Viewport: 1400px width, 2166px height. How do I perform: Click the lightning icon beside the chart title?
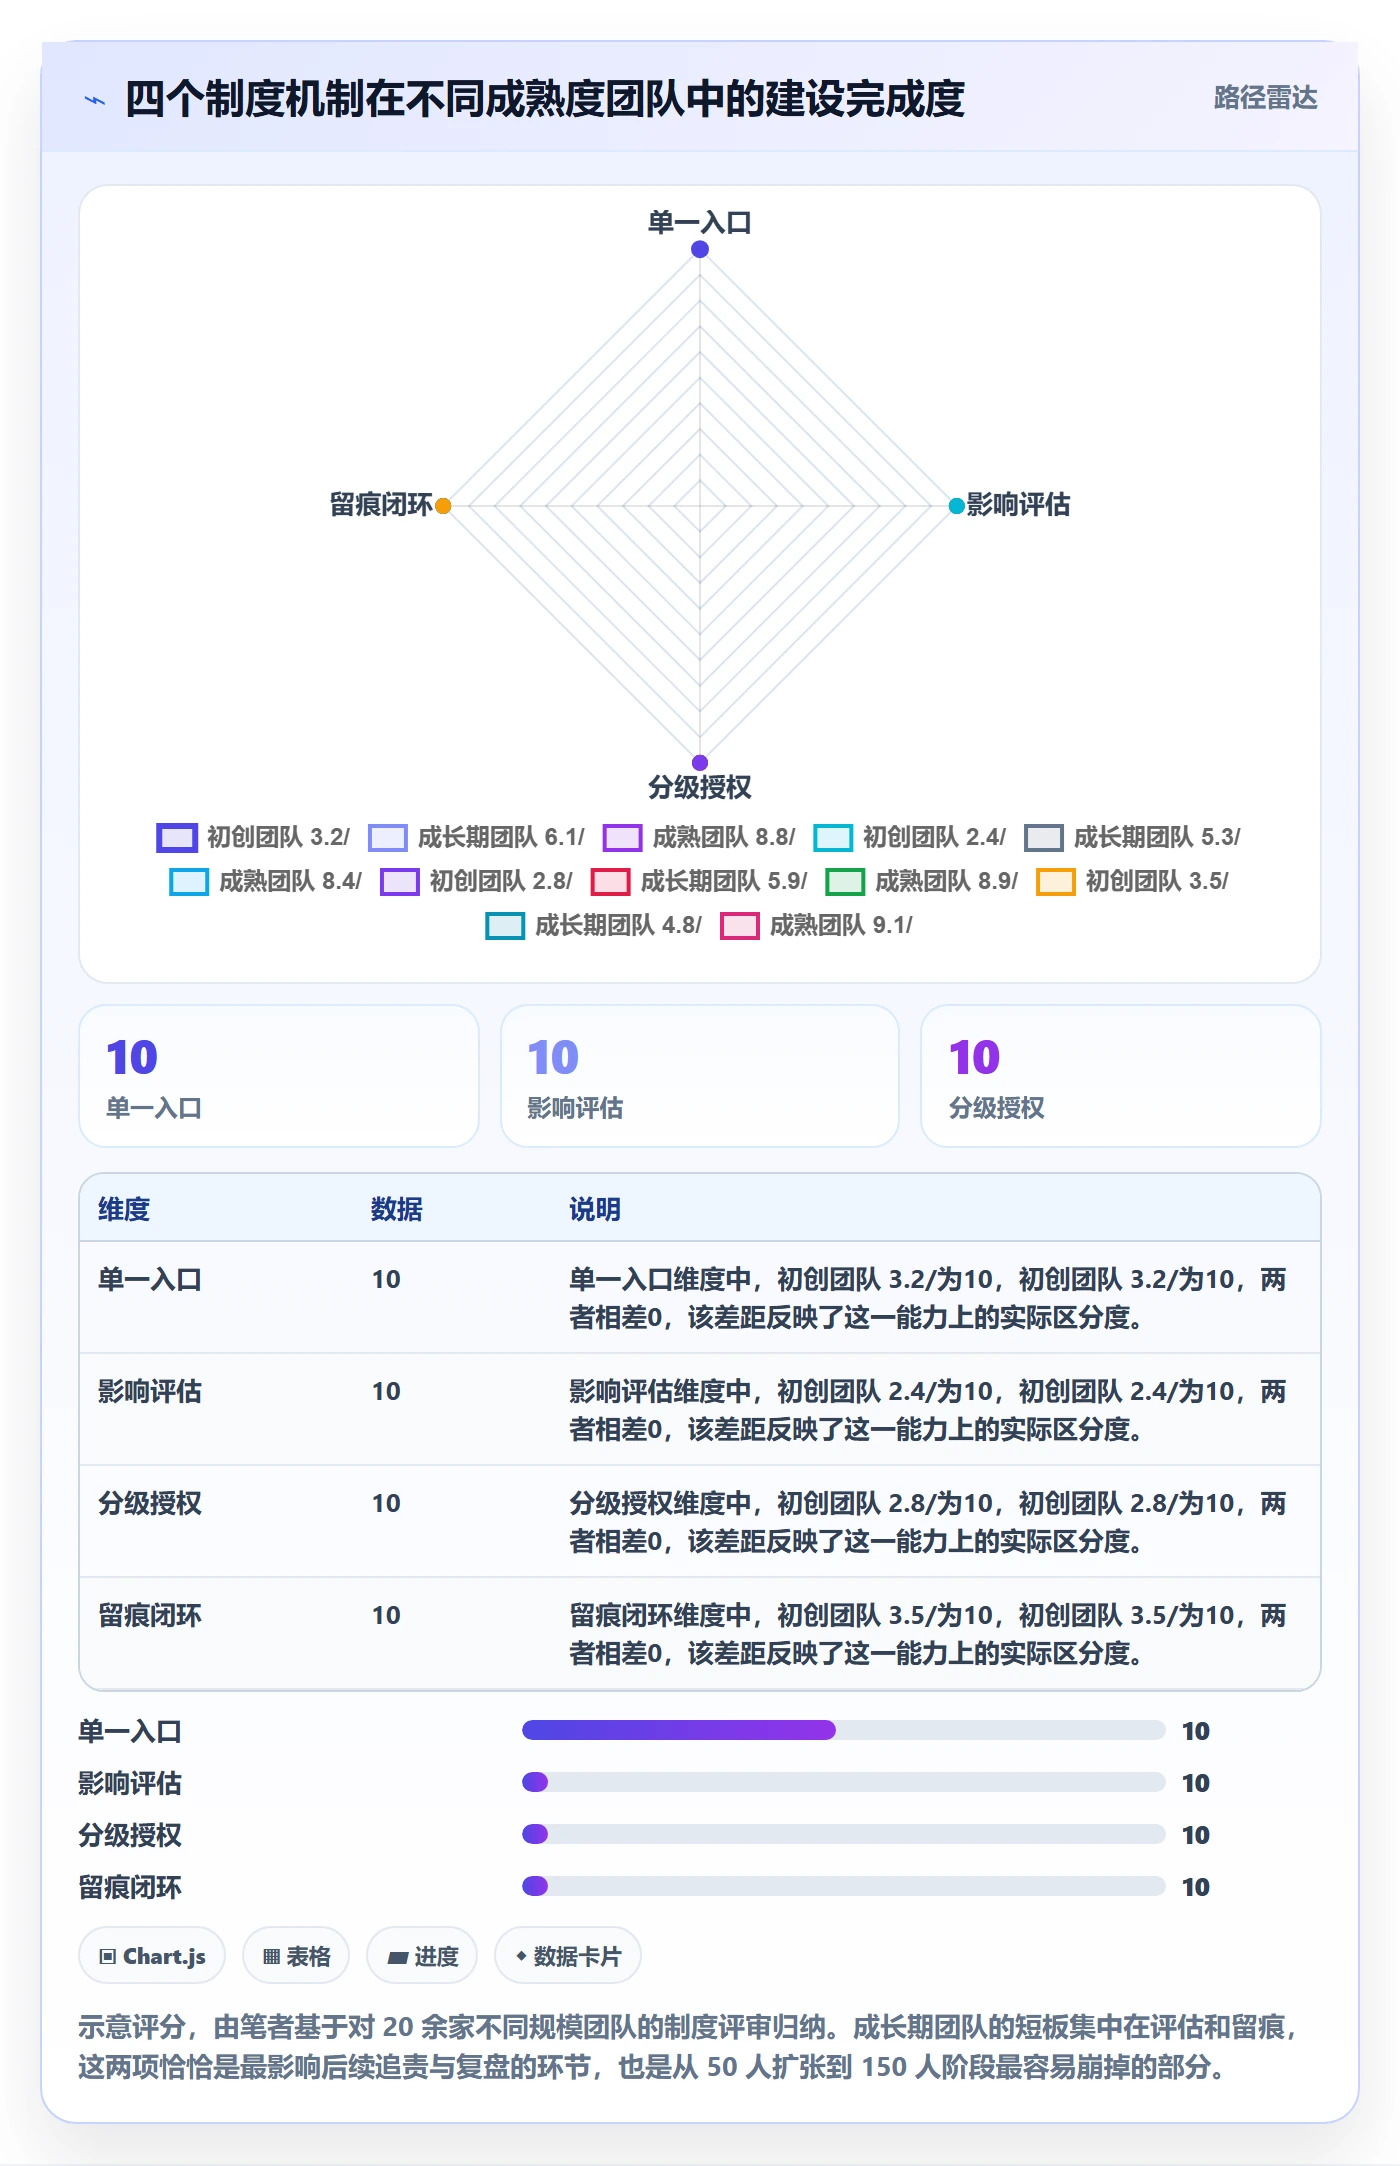coord(95,100)
